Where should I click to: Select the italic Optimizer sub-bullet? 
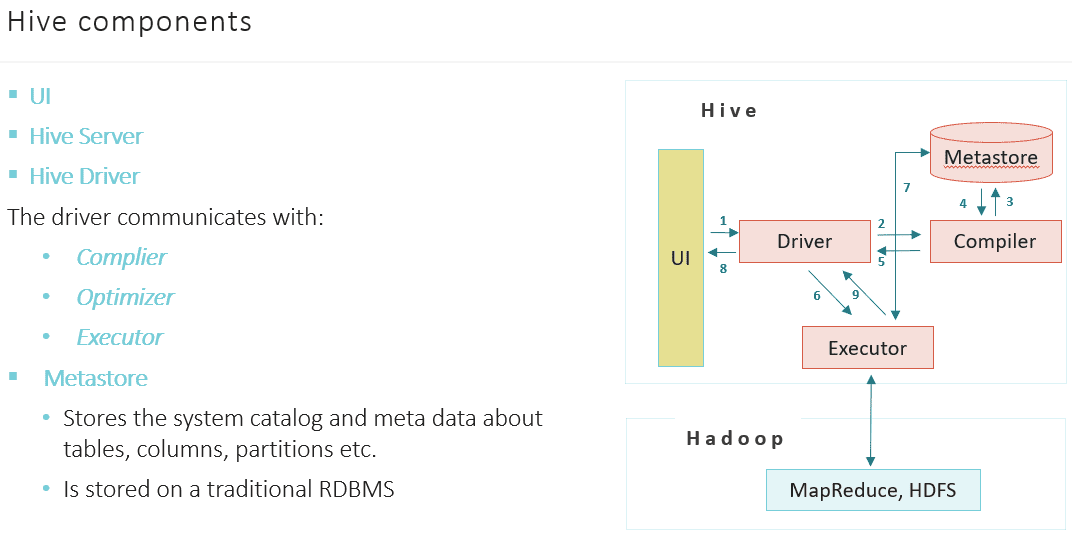125,297
